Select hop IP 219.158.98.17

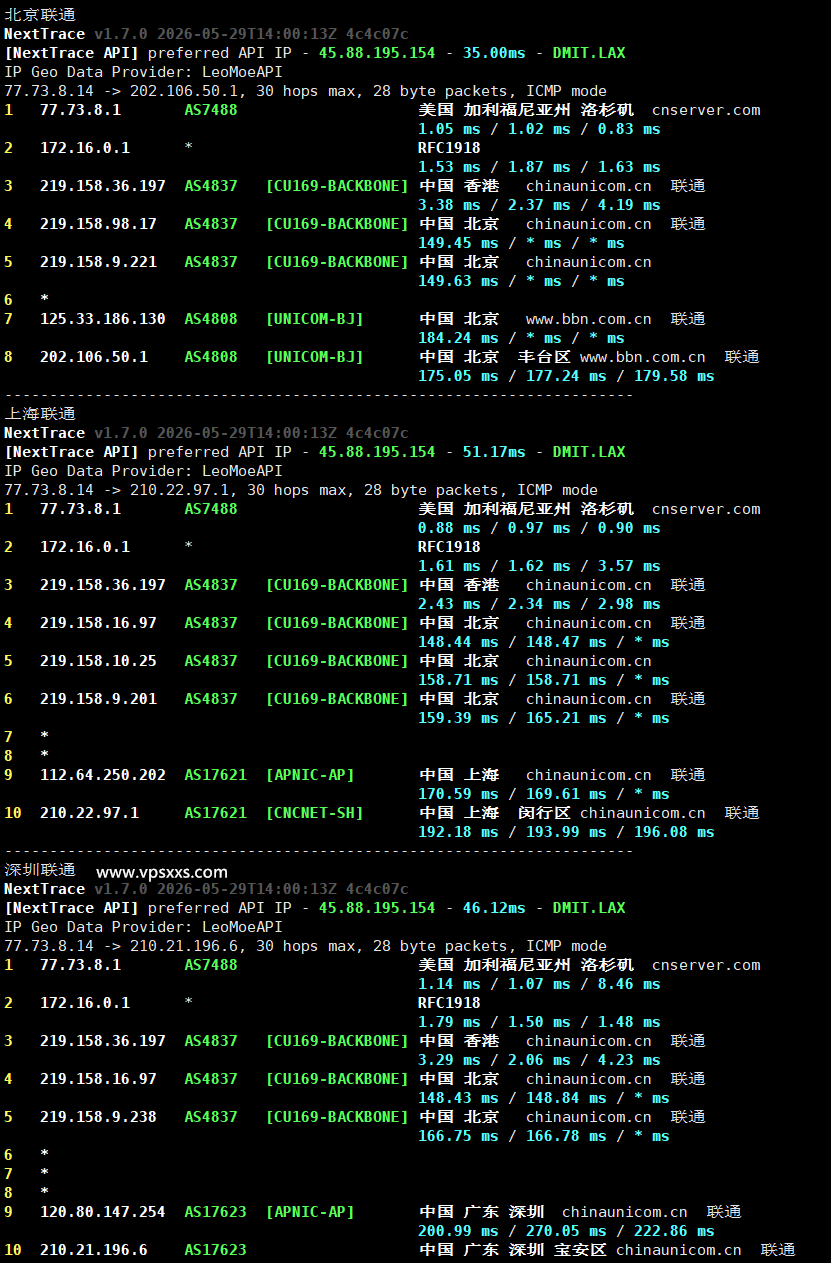[98, 224]
